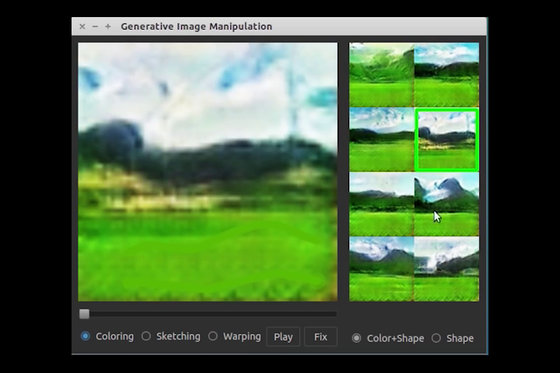The height and width of the screenshot is (373, 560).
Task: Click the Play button
Action: pos(283,337)
